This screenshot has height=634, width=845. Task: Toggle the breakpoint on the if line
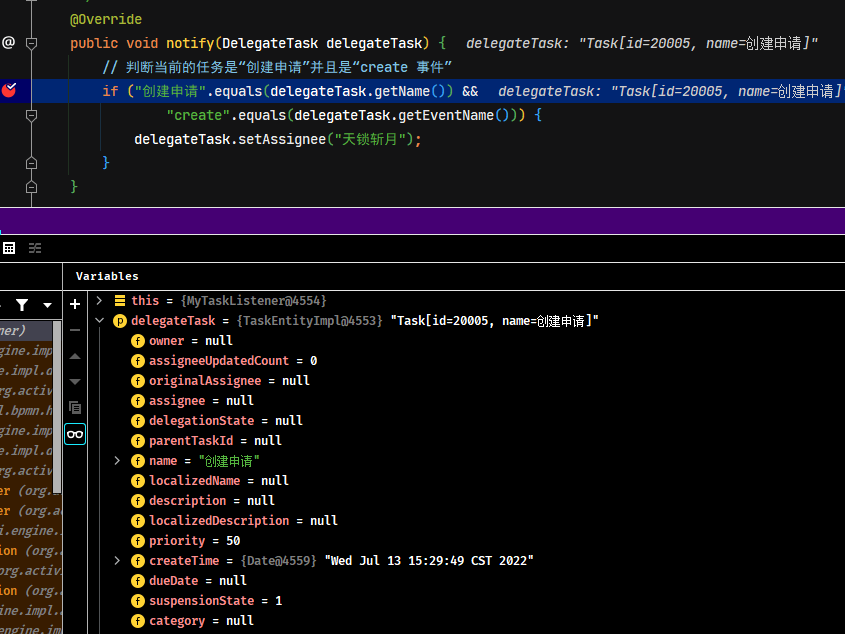9,91
